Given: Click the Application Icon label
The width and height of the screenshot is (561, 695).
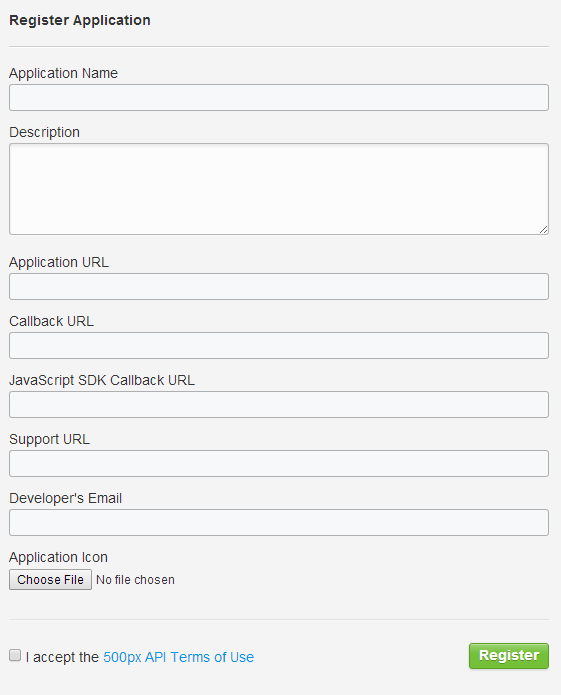Looking at the screenshot, I should tap(58, 557).
